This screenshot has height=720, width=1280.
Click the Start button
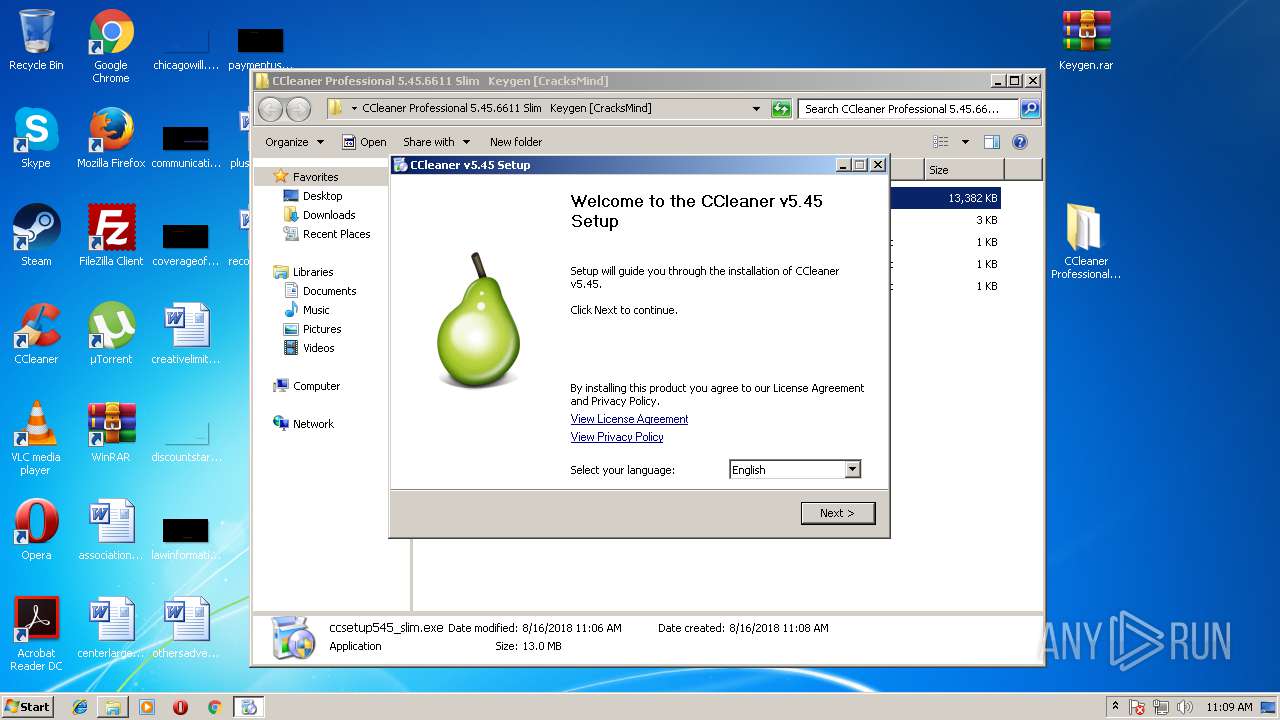coord(28,707)
